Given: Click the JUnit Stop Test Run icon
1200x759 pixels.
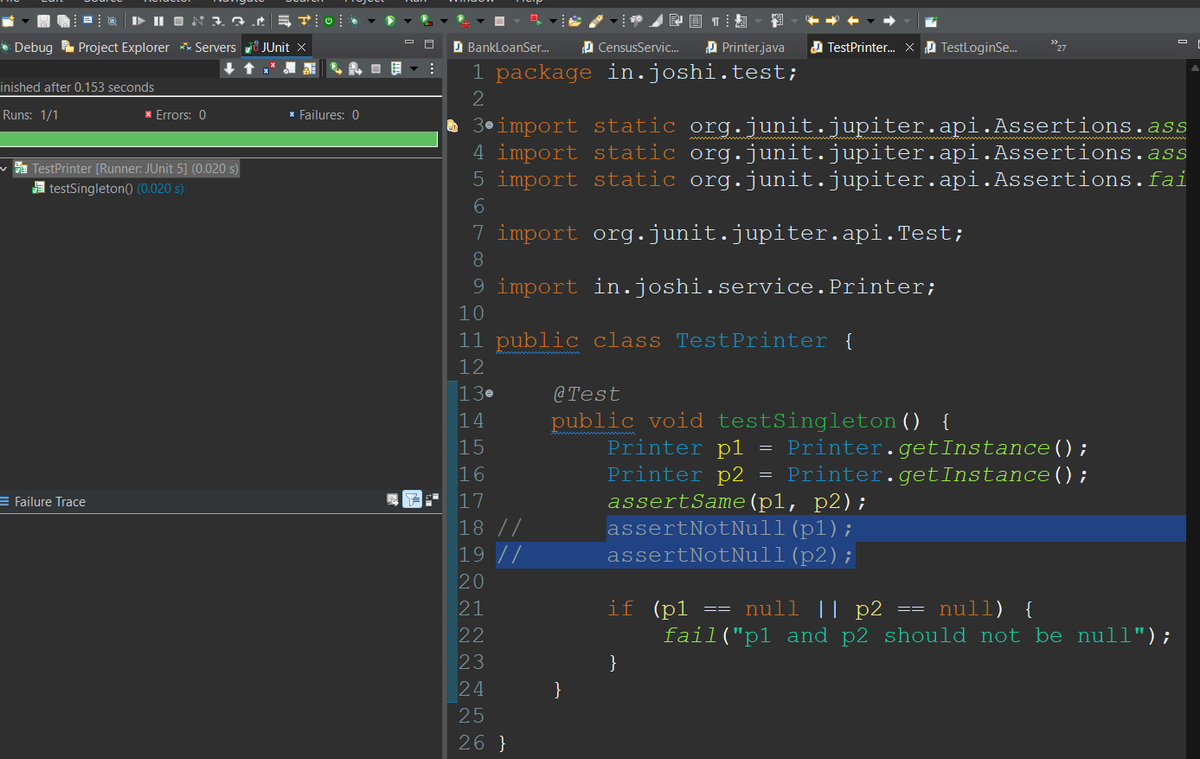Looking at the screenshot, I should coord(376,69).
